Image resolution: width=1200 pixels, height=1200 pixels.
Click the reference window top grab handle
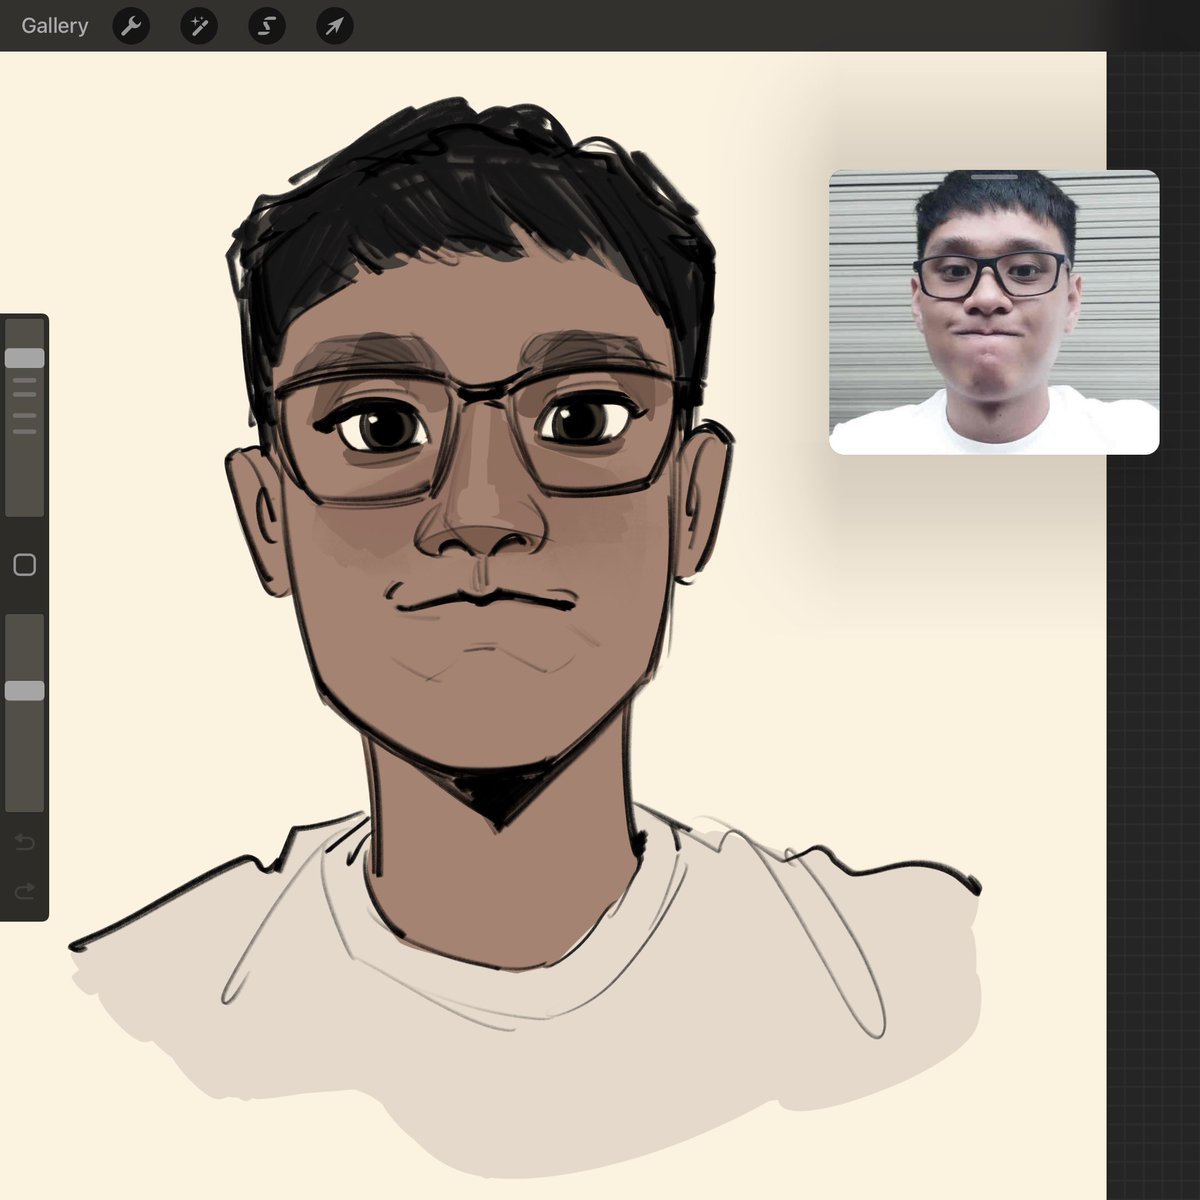pyautogui.click(x=994, y=177)
